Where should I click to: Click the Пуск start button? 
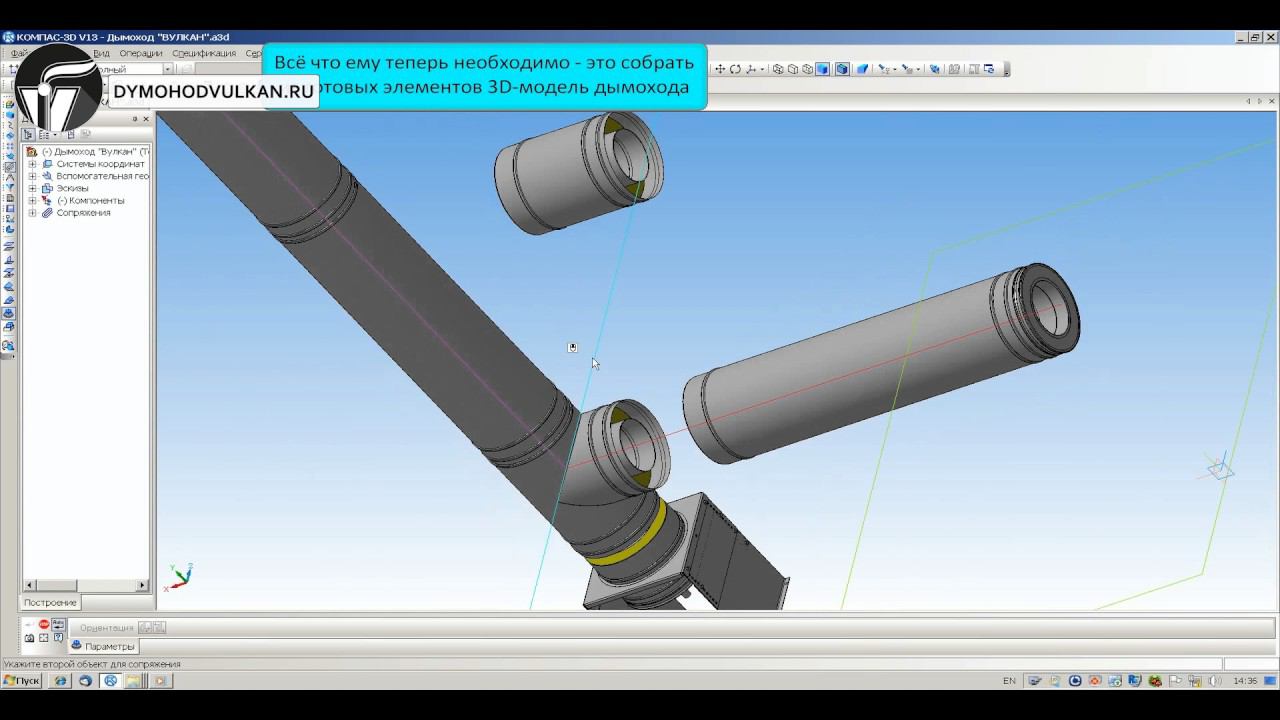tap(22, 680)
